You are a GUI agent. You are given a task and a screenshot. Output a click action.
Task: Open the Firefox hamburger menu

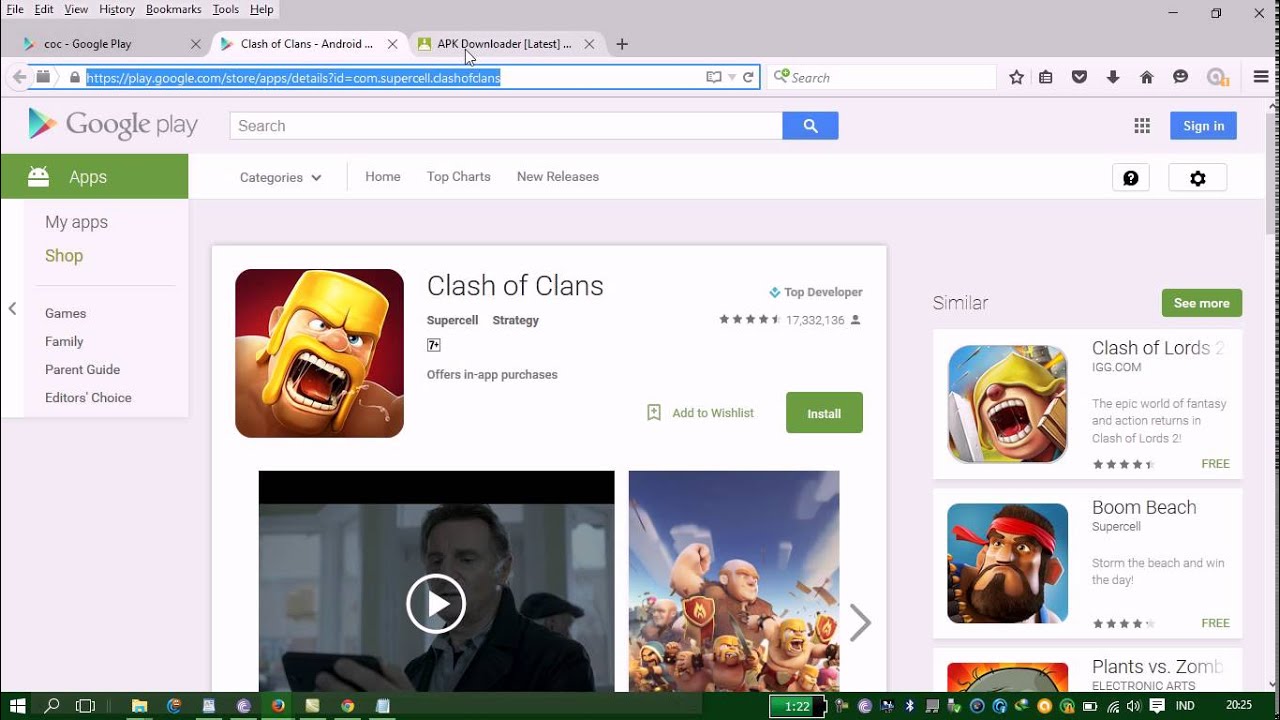[1261, 77]
